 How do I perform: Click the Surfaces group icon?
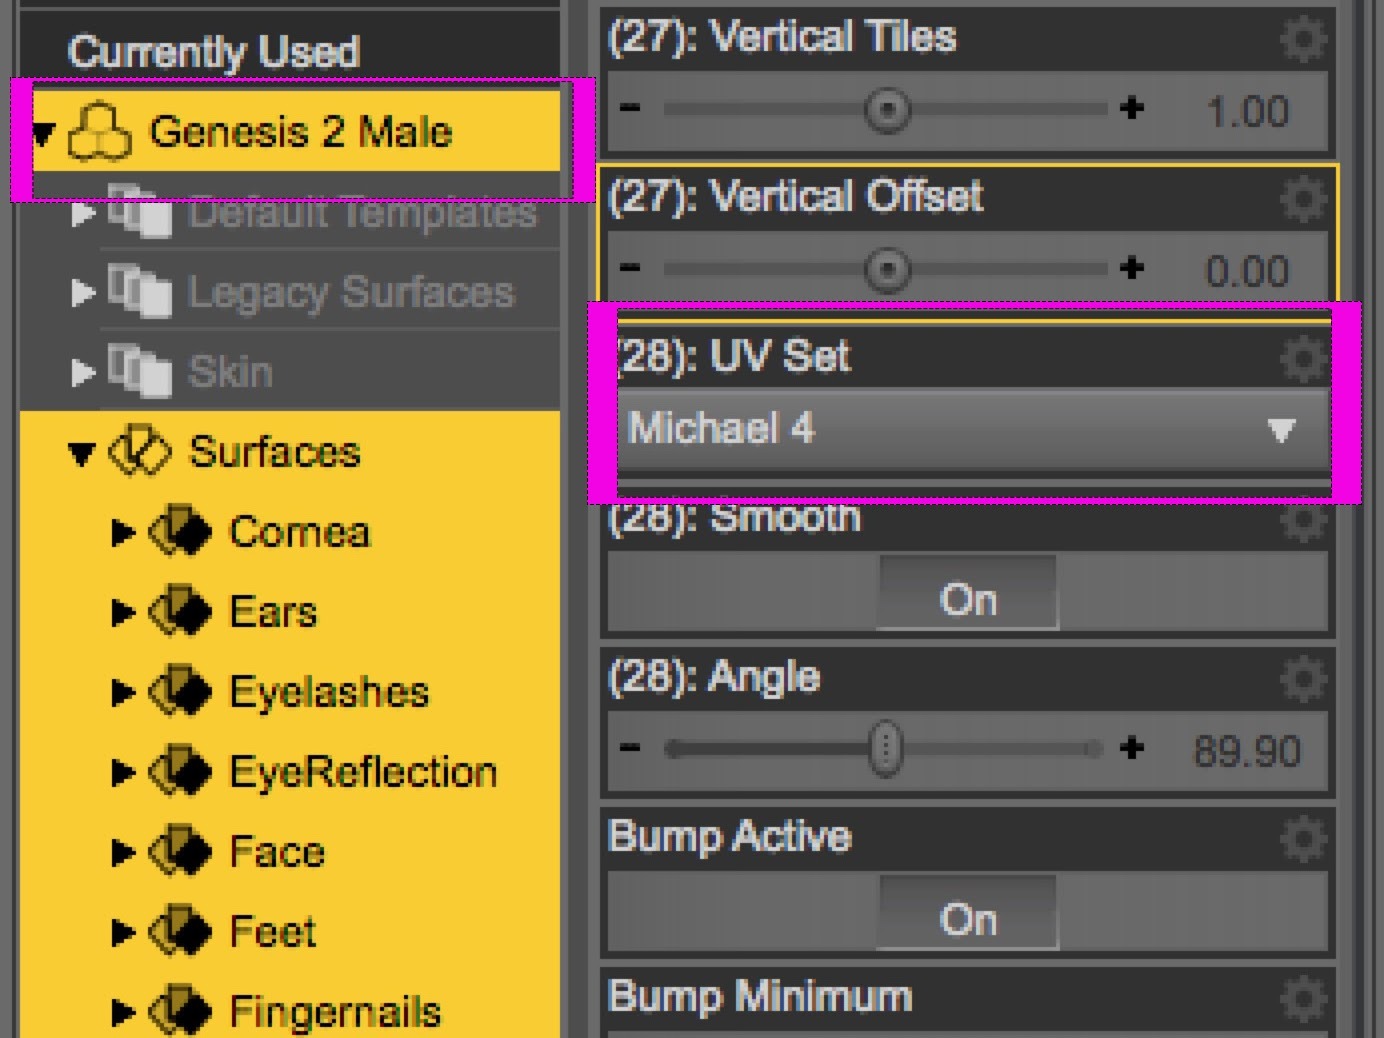(x=138, y=452)
